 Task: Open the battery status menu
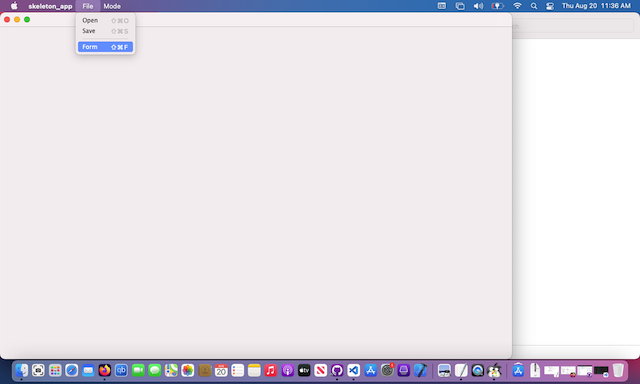[497, 6]
